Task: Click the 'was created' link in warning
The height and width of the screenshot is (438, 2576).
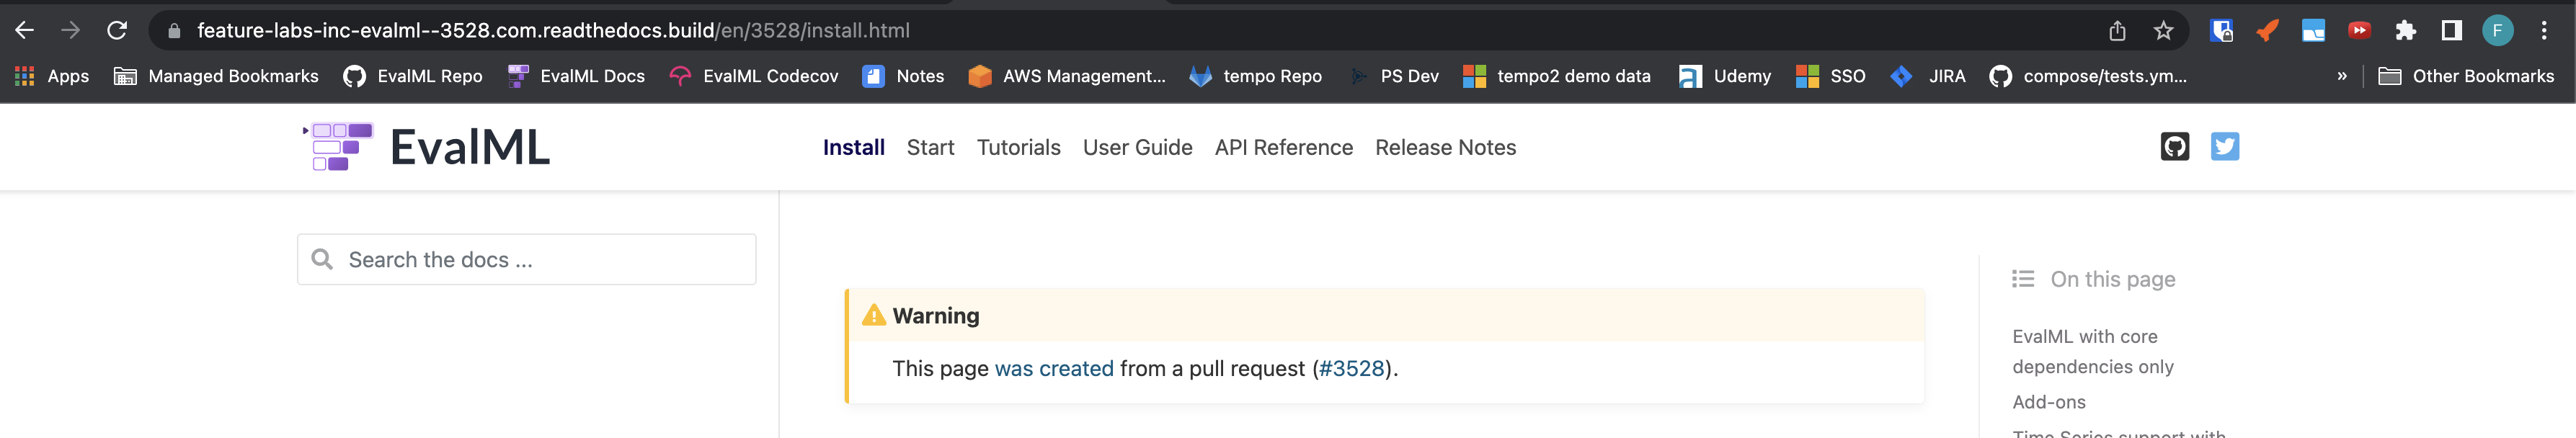Action: coord(1053,368)
